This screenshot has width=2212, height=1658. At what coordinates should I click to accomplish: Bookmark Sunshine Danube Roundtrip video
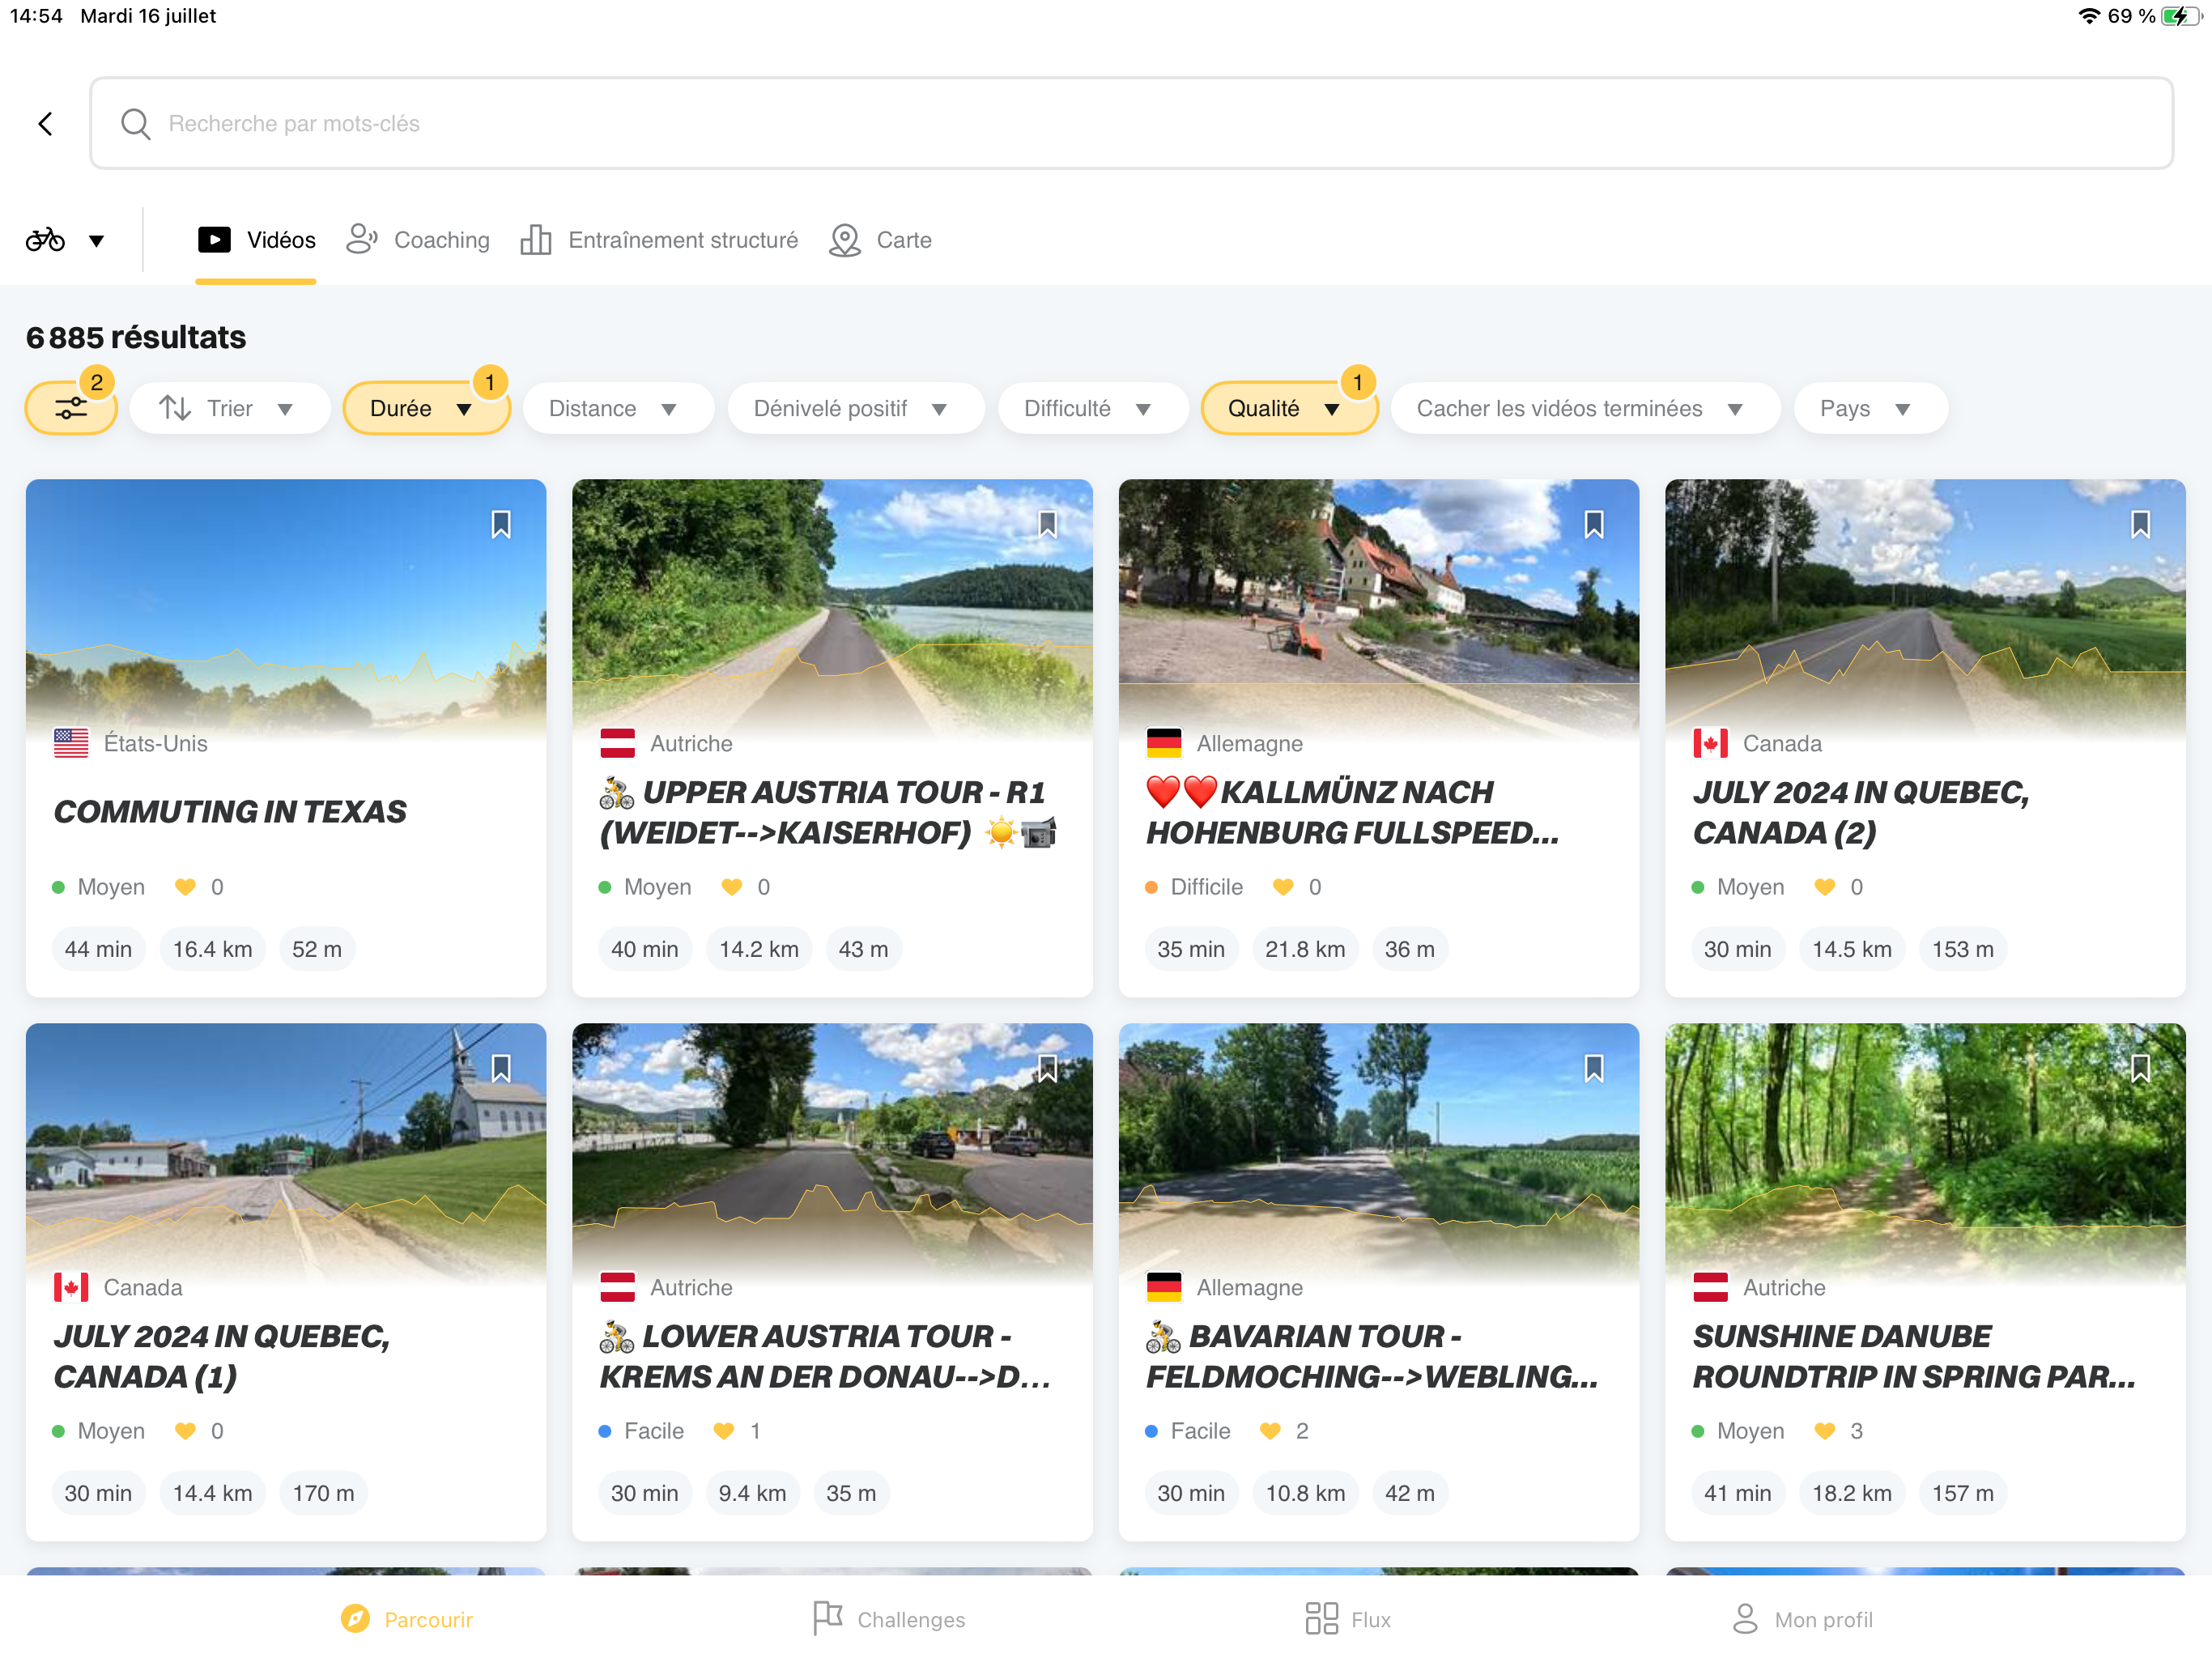point(2140,1069)
